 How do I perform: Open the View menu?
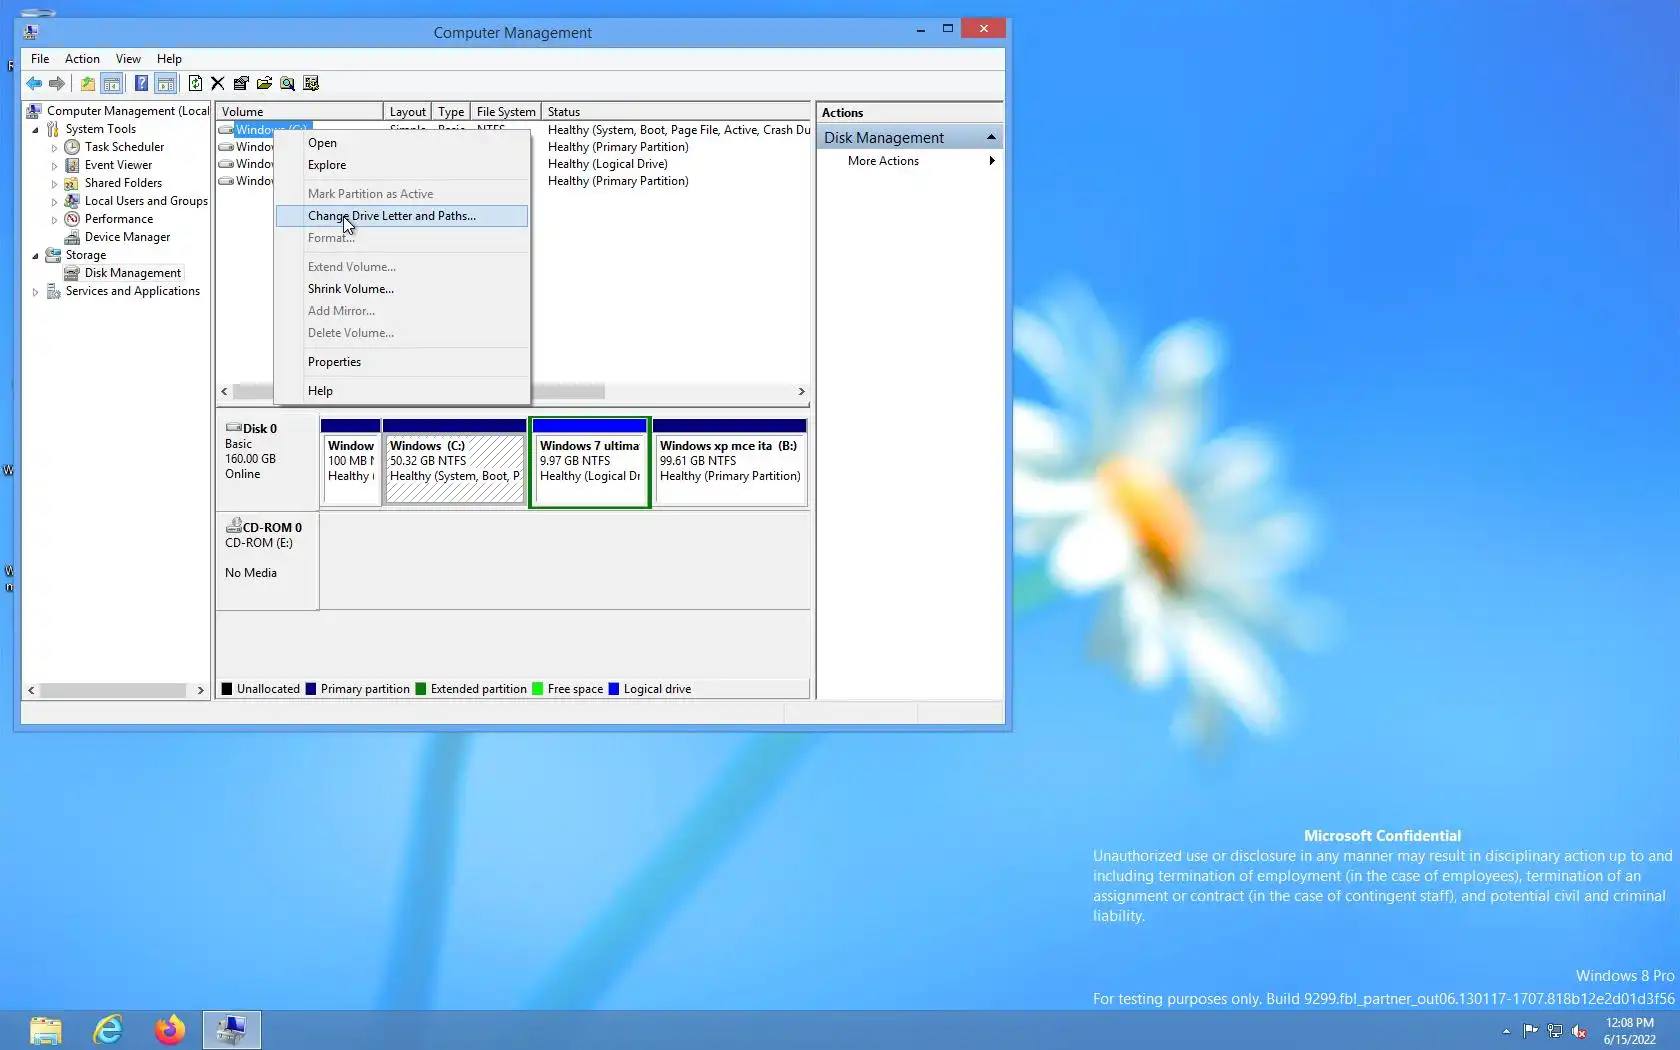tap(128, 59)
